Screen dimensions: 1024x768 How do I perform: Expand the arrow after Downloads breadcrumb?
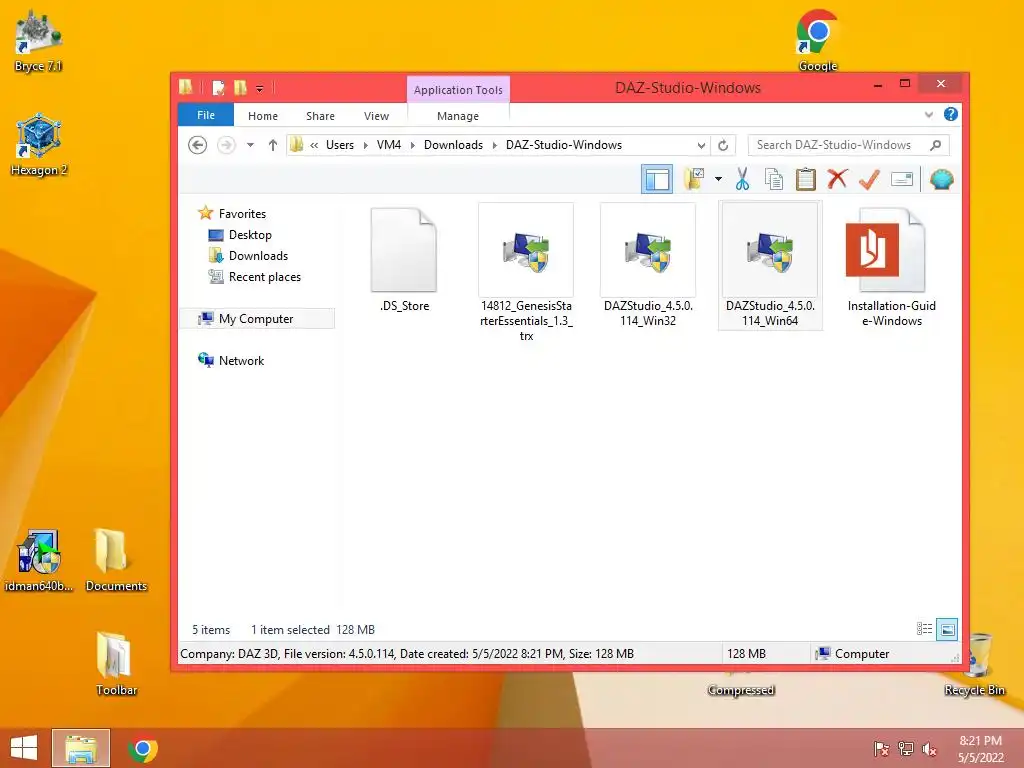pyautogui.click(x=494, y=145)
